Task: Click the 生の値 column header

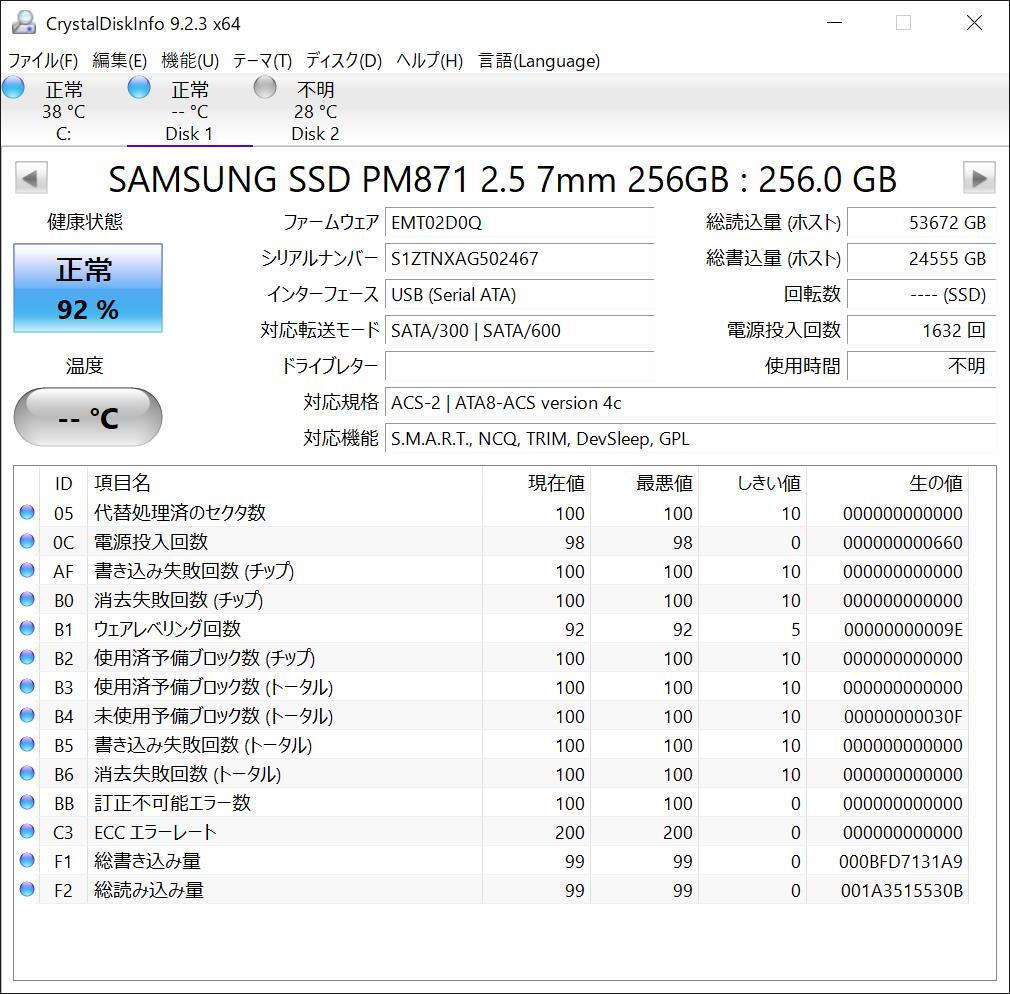Action: click(x=935, y=484)
